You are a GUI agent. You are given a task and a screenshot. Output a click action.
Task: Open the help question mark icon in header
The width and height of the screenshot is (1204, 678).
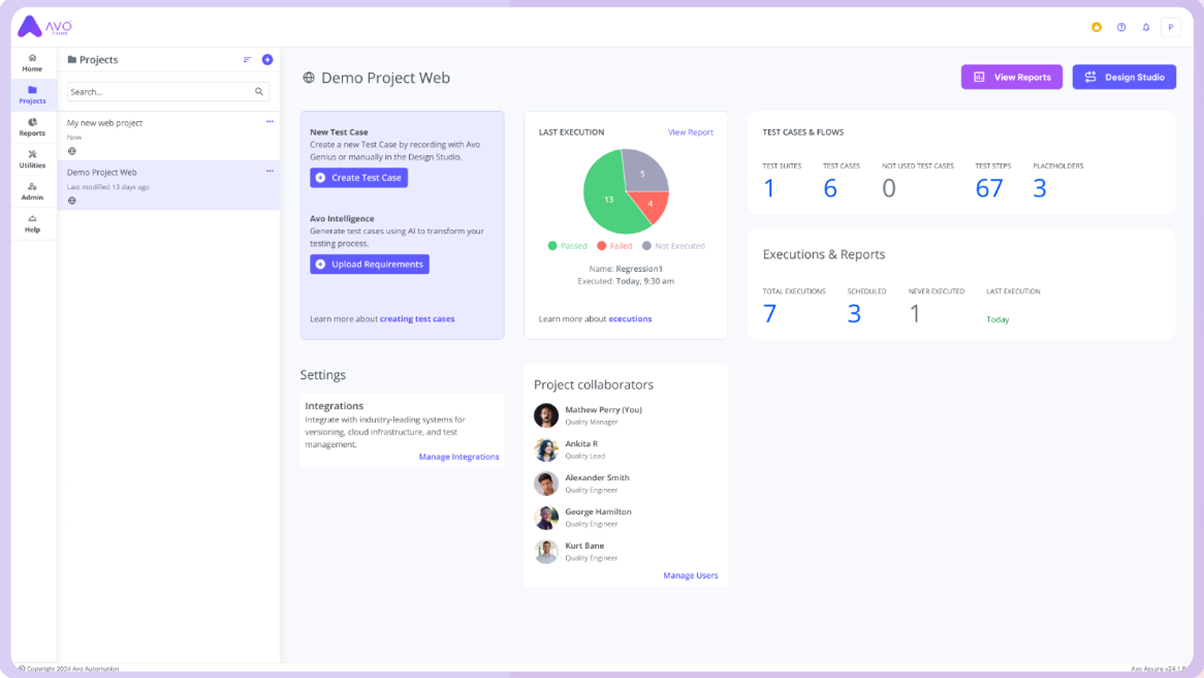pos(1121,28)
